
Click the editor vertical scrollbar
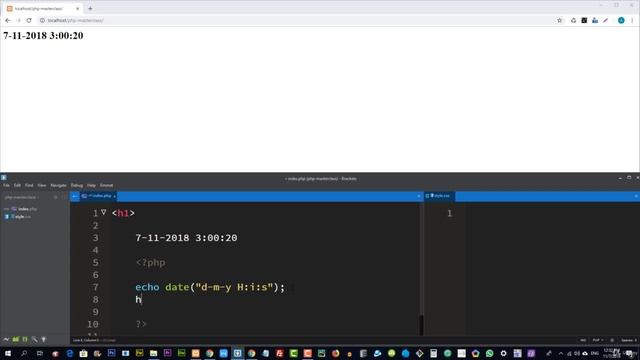421,324
